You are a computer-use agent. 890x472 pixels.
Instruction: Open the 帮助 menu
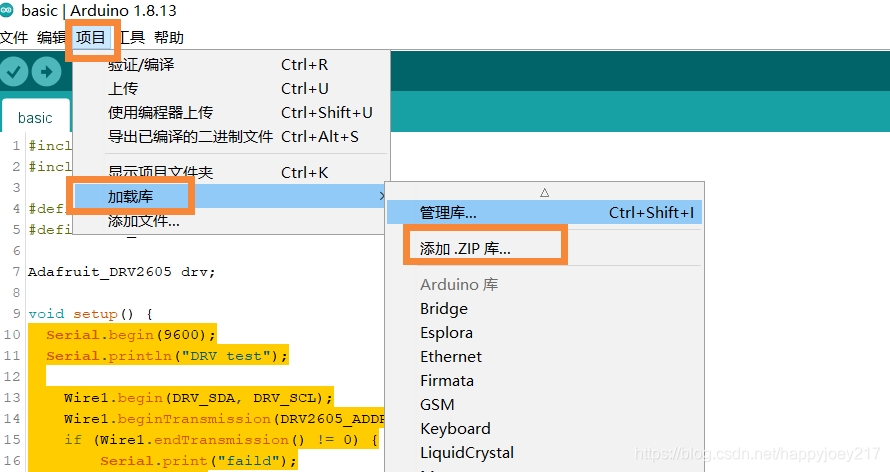tap(169, 37)
